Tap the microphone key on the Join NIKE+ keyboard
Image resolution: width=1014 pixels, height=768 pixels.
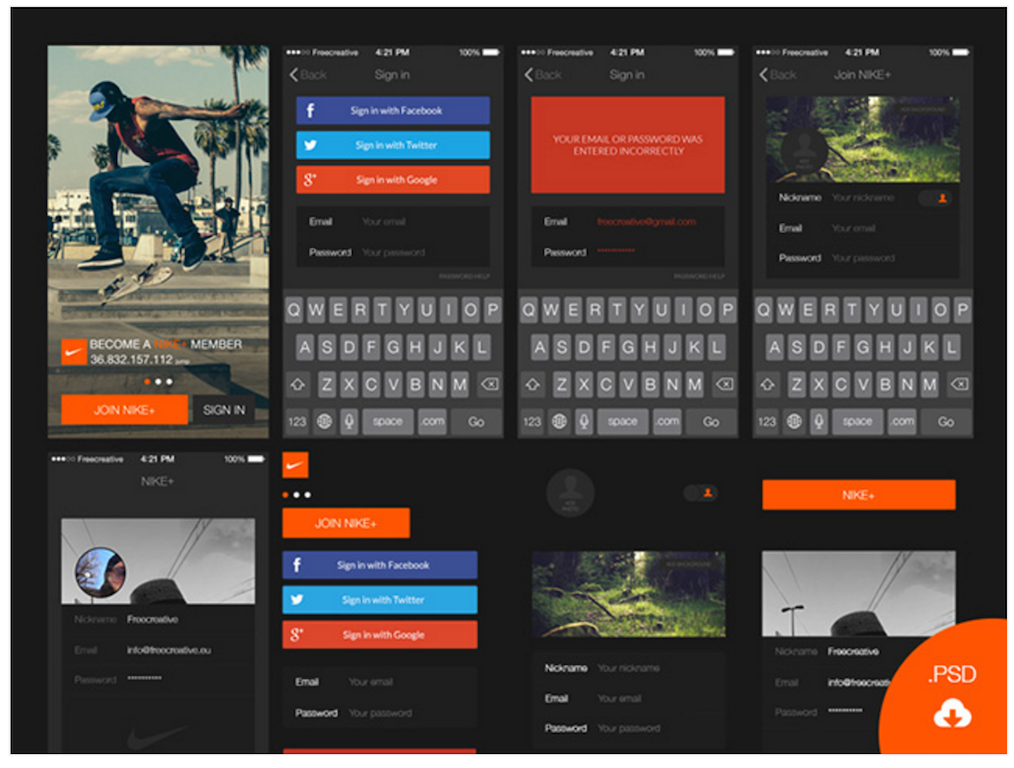click(819, 421)
